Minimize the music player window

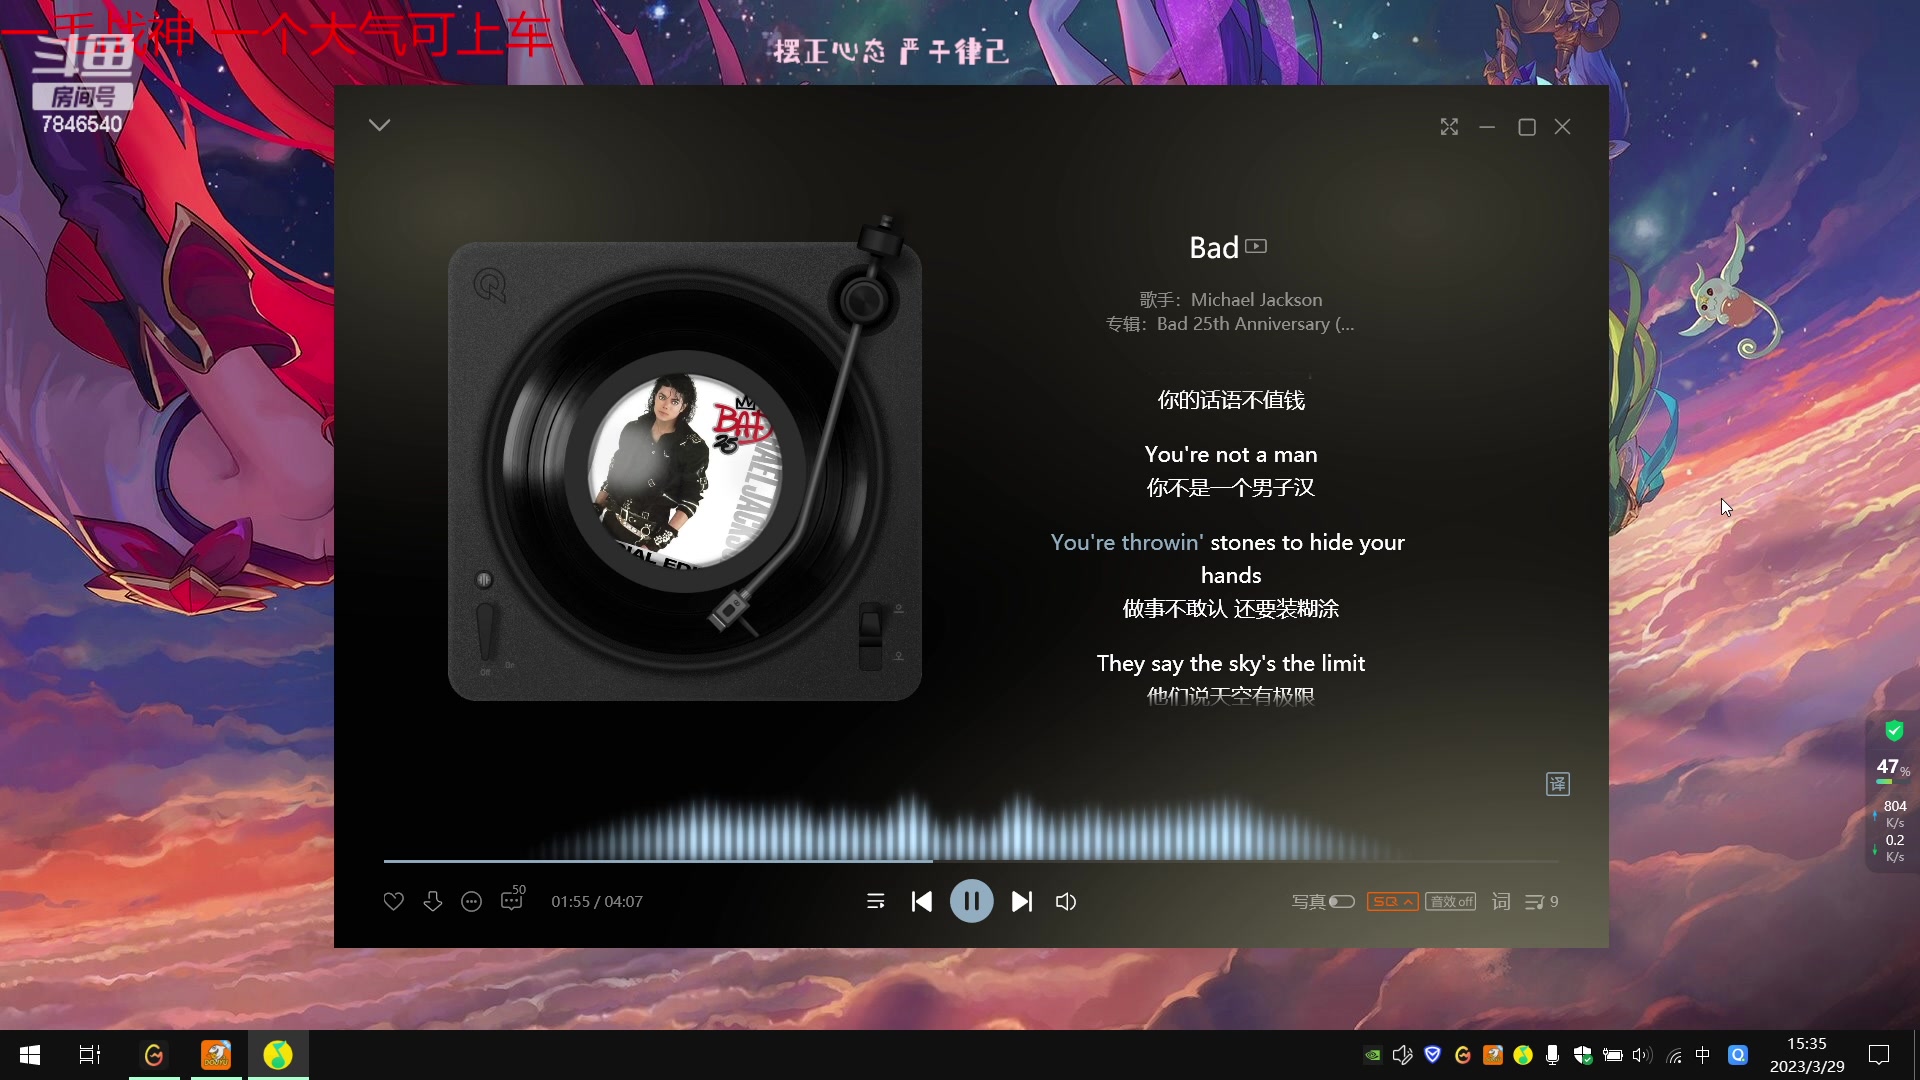tap(1487, 127)
